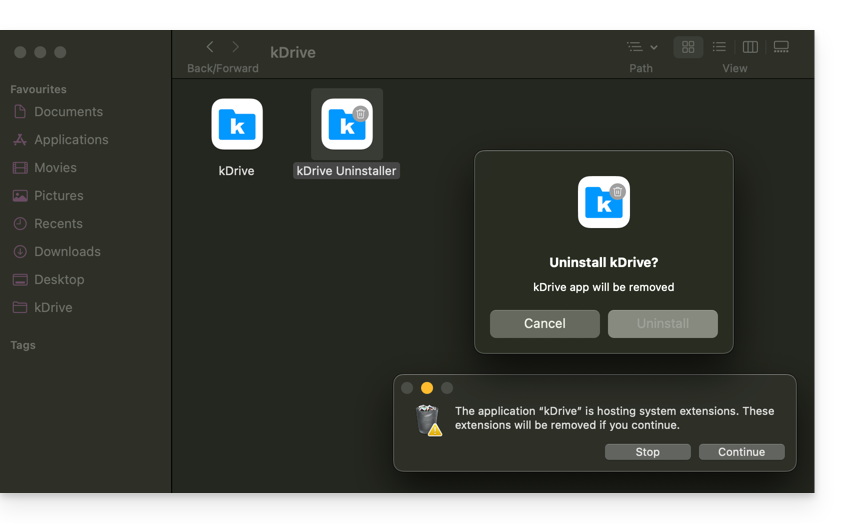Go forward with the forward arrow
Viewport: 845px width, 523px height.
(236, 47)
